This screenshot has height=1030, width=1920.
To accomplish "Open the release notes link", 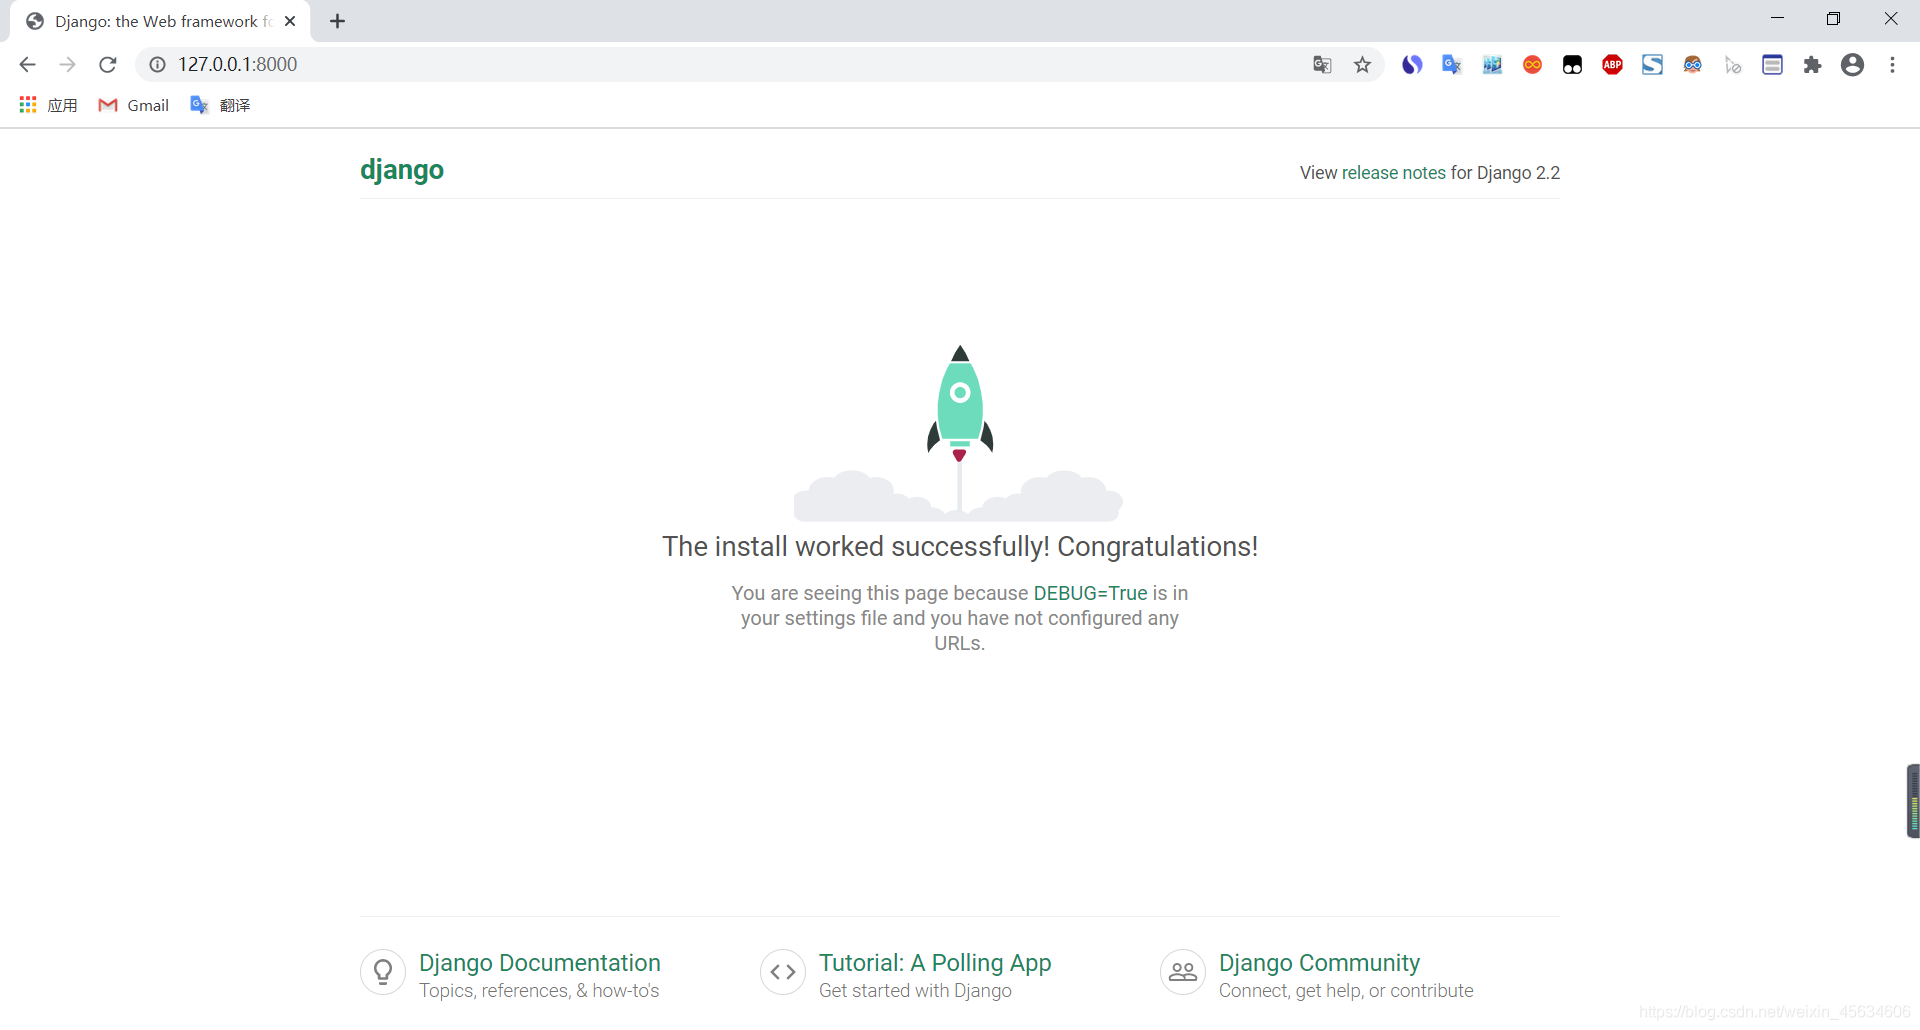I will click(1393, 173).
